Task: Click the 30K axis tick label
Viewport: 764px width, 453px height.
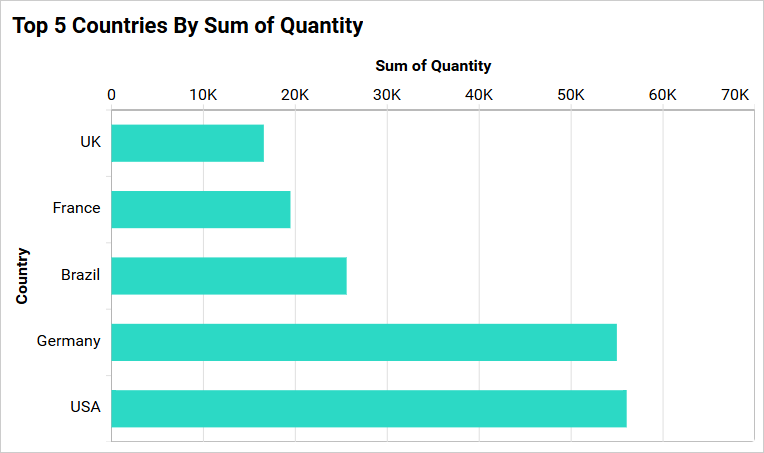Action: point(387,94)
